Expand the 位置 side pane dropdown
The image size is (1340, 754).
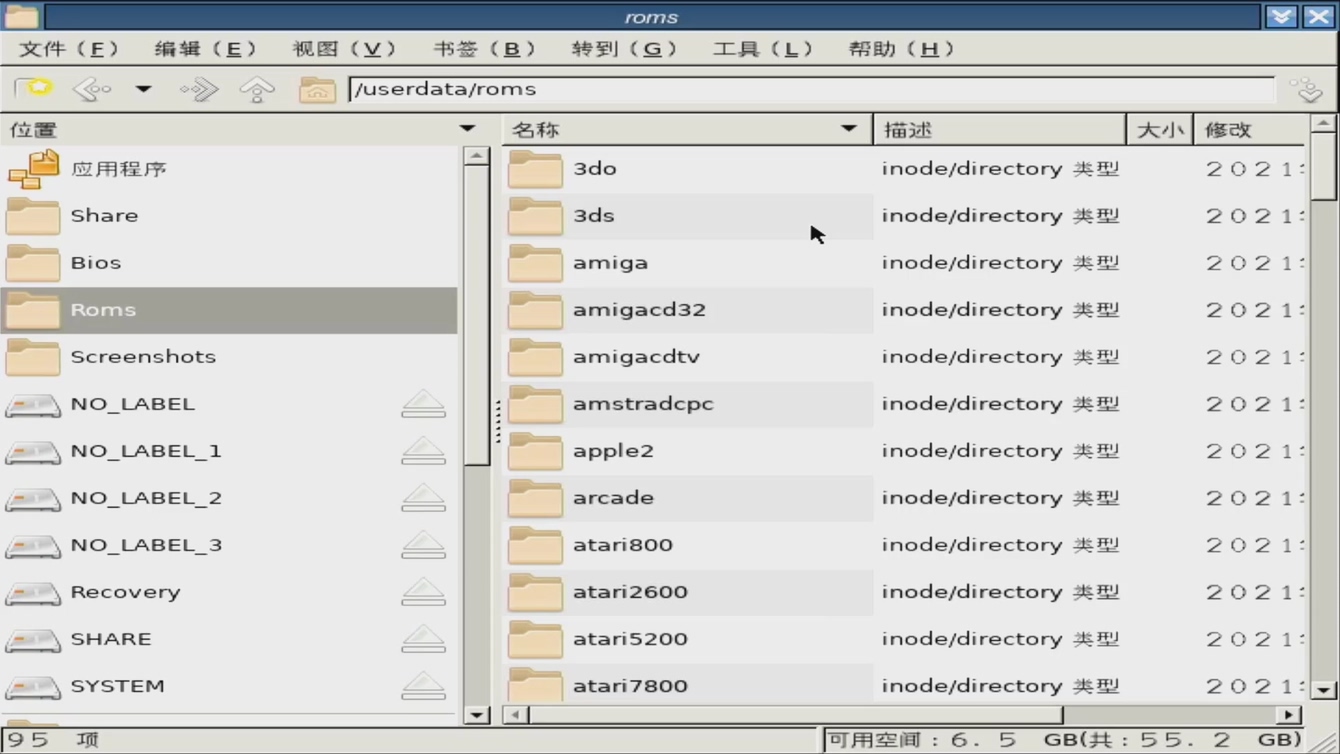pos(467,129)
